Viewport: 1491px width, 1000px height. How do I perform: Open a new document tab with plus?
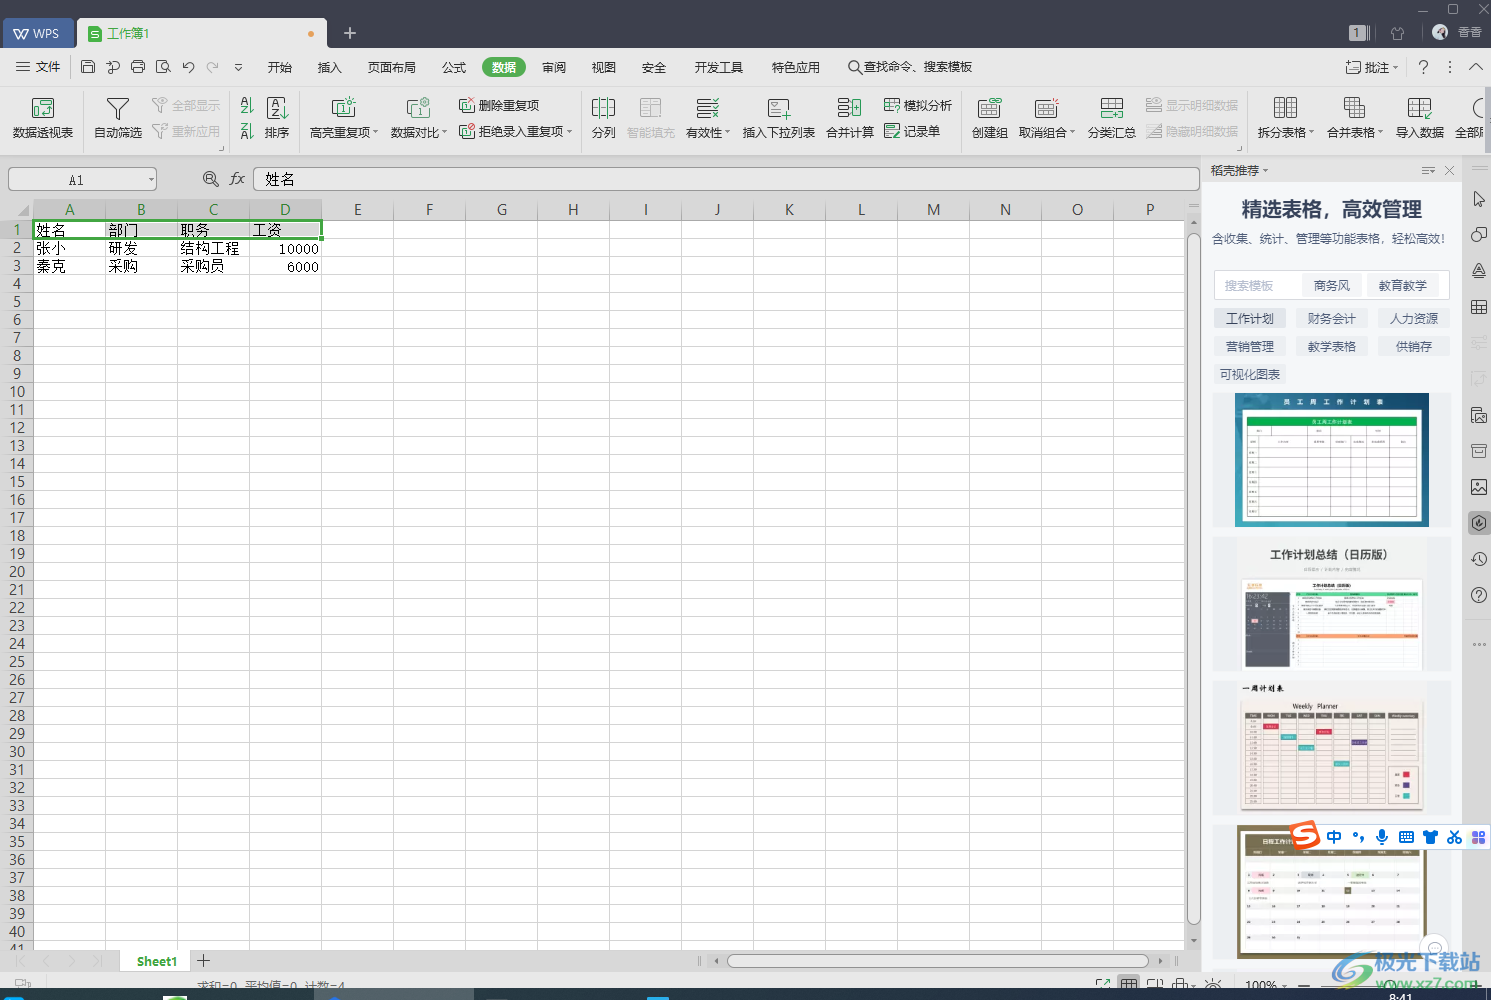[350, 33]
